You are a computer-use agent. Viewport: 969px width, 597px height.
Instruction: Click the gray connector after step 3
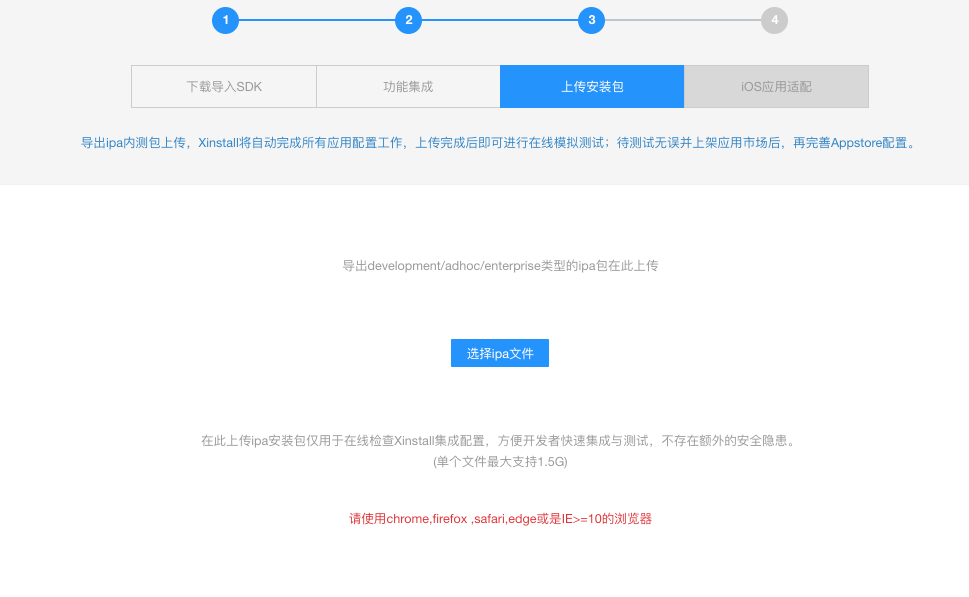[x=683, y=20]
